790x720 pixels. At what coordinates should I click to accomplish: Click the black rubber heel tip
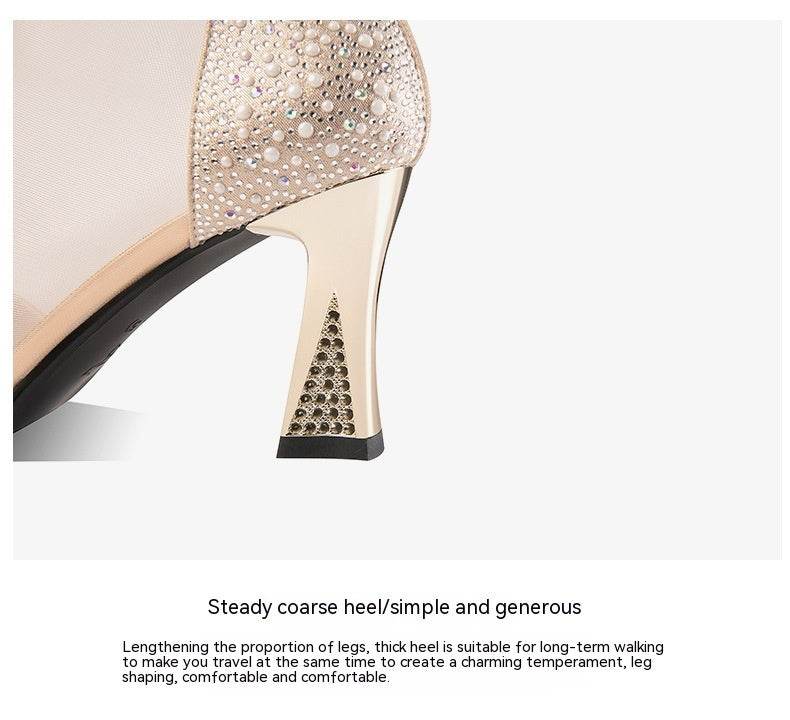(331, 446)
